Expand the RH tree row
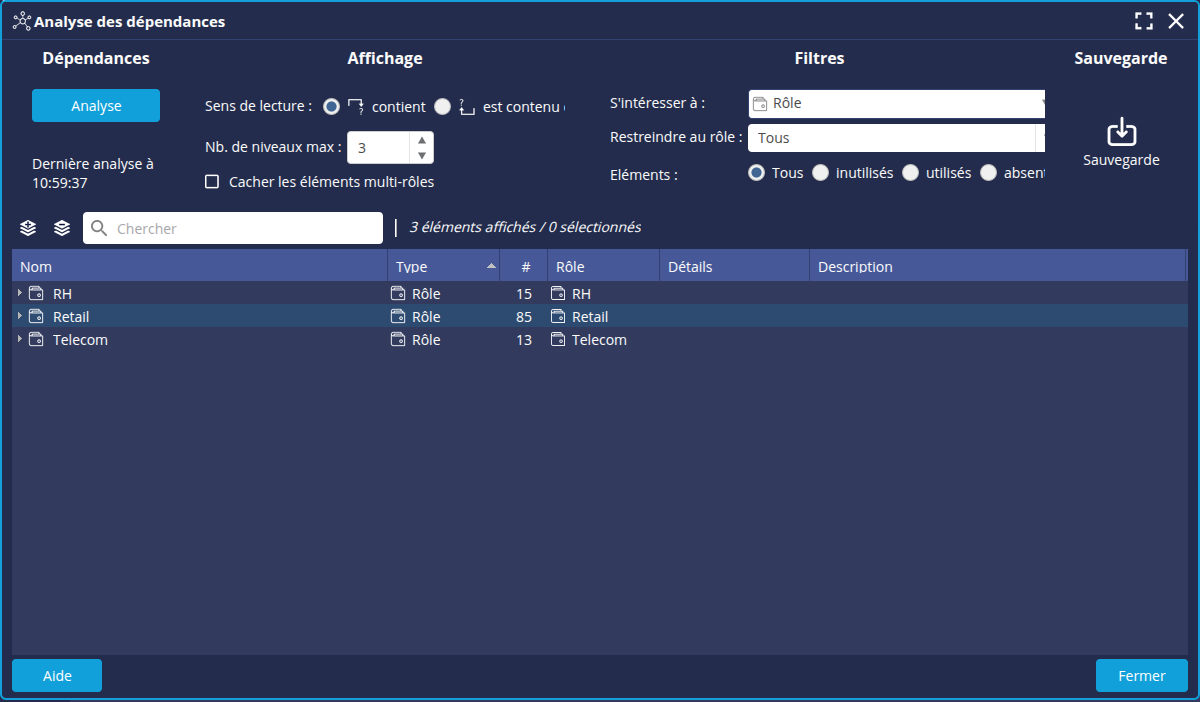The image size is (1200, 702). (x=20, y=293)
